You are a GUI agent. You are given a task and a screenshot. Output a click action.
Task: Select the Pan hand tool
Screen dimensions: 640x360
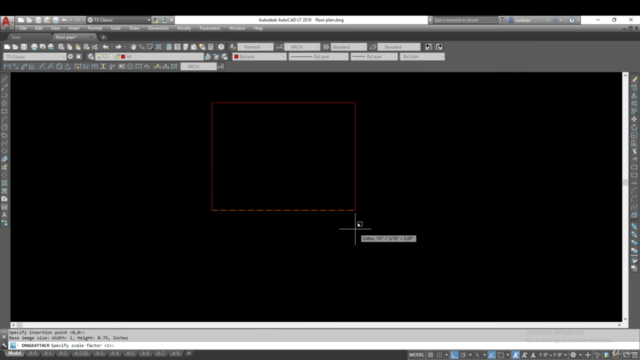tap(133, 47)
